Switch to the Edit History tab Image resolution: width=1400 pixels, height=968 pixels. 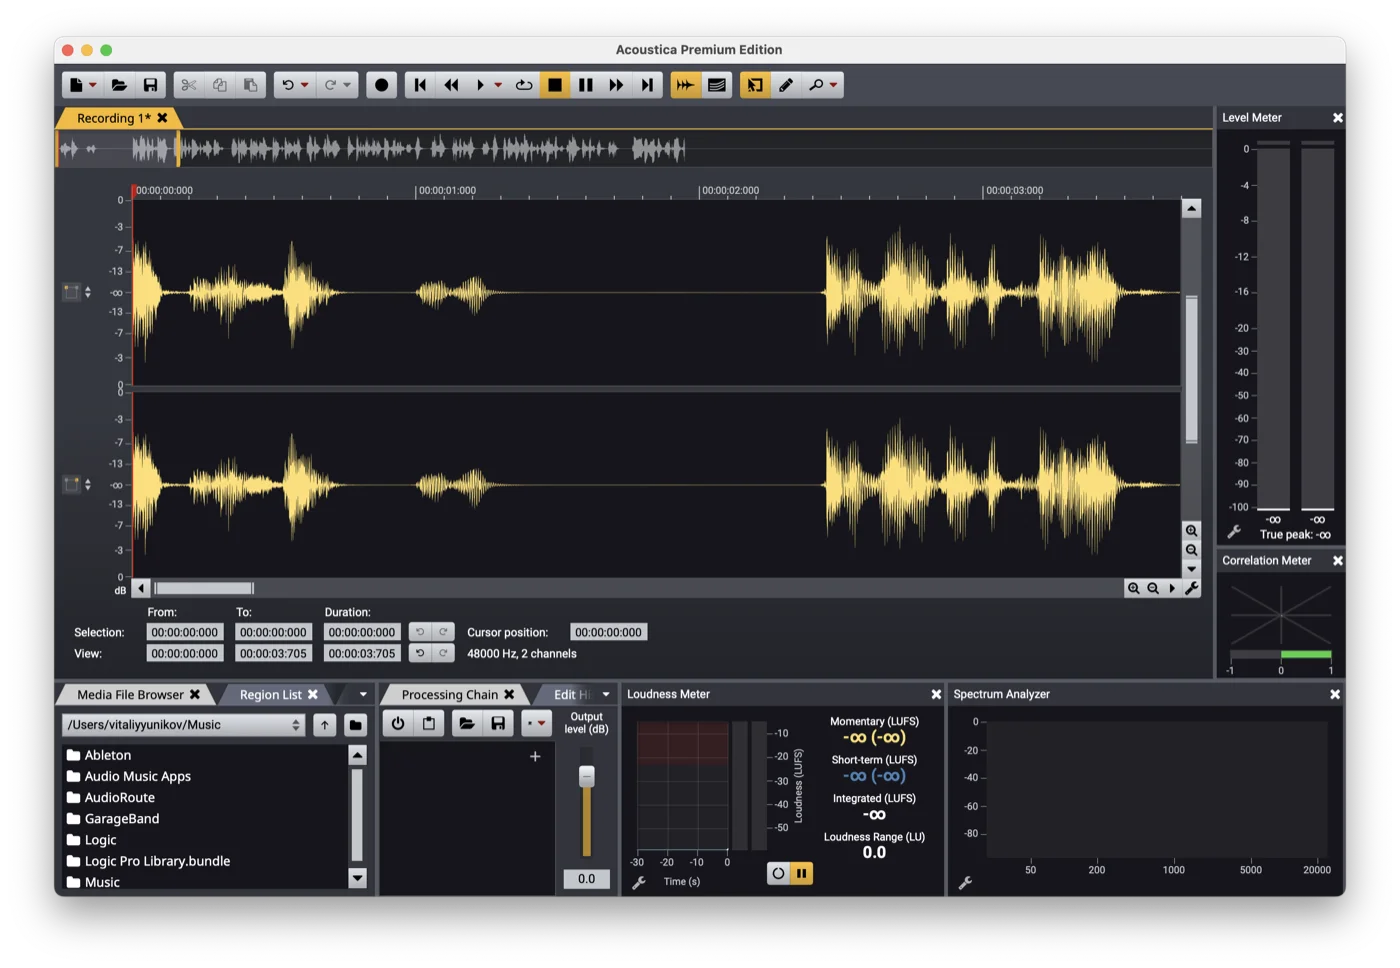click(572, 694)
